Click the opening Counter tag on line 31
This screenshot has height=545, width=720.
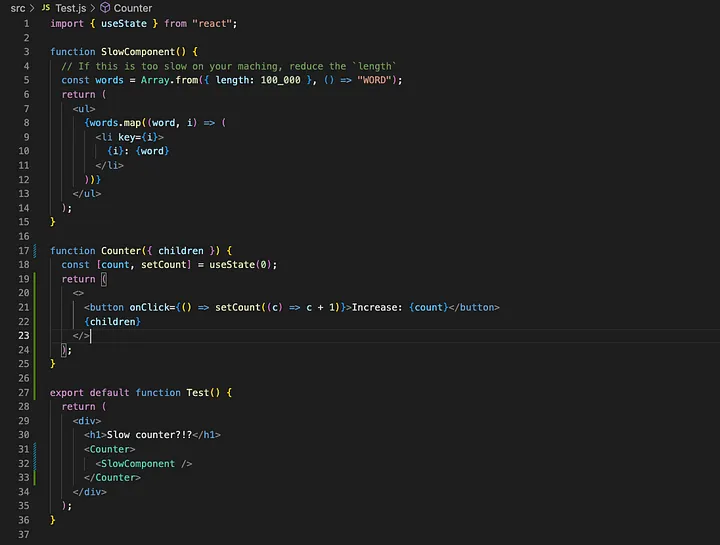(x=109, y=449)
